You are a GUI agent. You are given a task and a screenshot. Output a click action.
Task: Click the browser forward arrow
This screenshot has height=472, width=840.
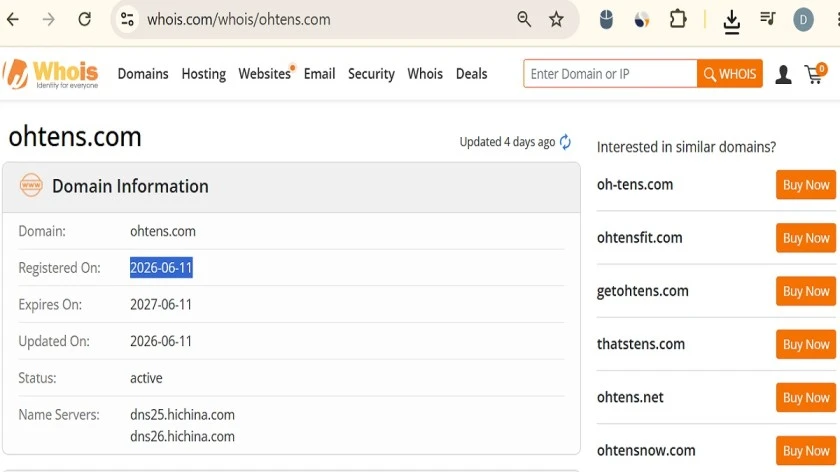point(49,20)
